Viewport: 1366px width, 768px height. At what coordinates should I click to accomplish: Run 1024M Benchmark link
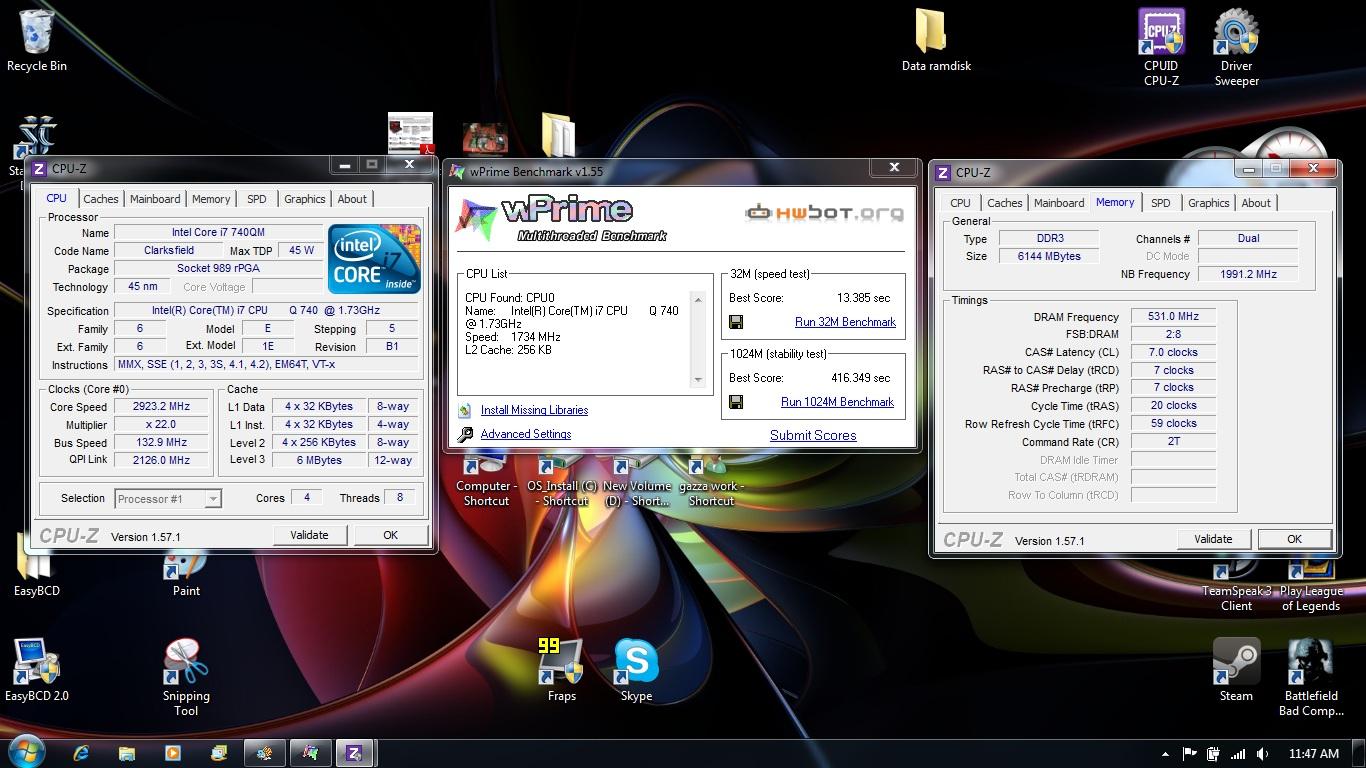(x=837, y=402)
